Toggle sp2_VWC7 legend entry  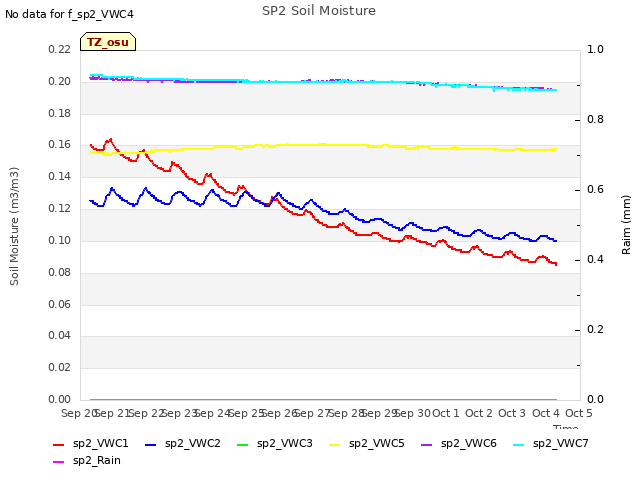551,444
